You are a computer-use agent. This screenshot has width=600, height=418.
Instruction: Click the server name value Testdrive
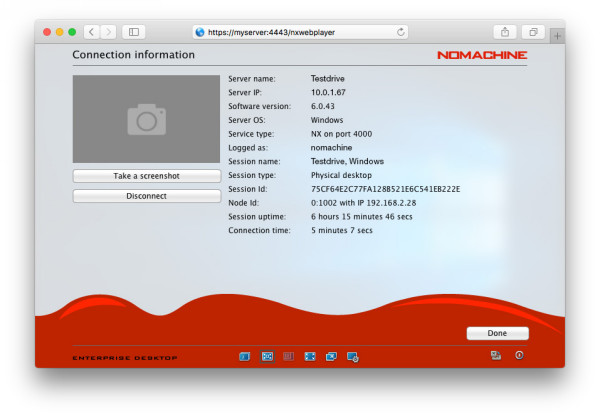pos(328,79)
